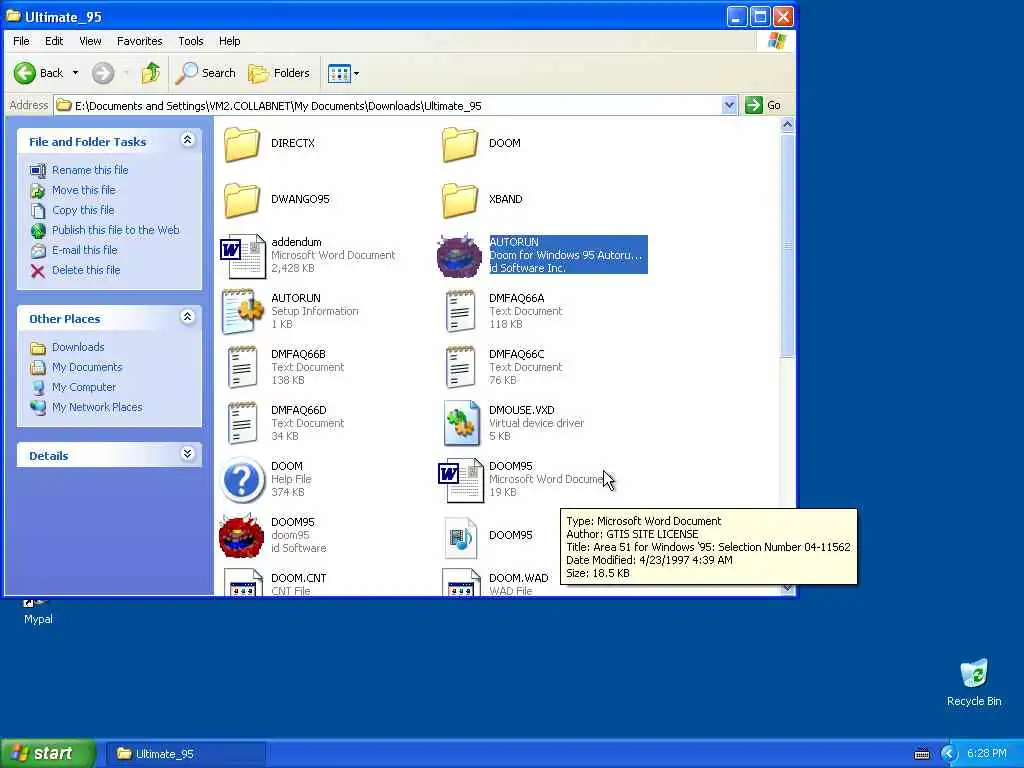
Task: Select the DWANGO95 folder icon
Action: [242, 200]
